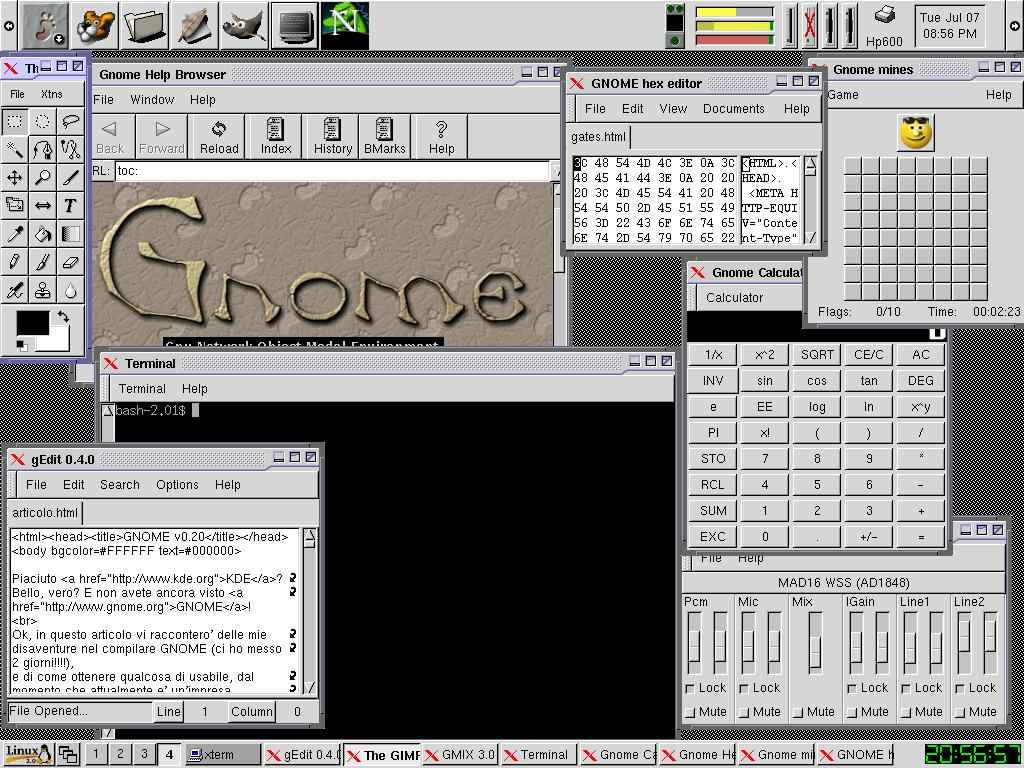Launch Netscape from the top panel
Screen dimensions: 1024x768
pos(344,25)
